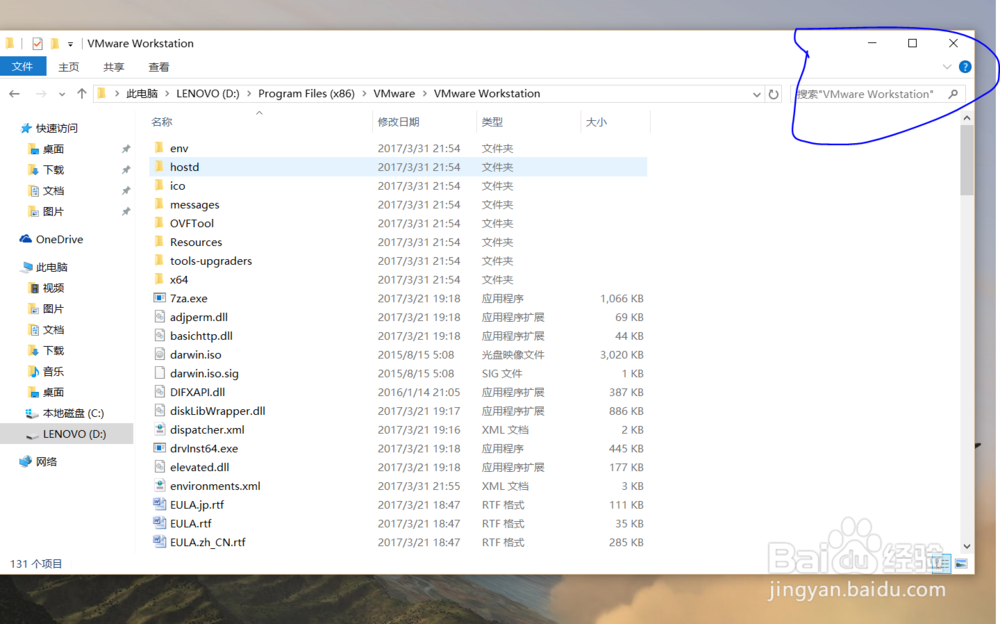The width and height of the screenshot is (1000, 624).
Task: Go back with the left arrow
Action: 15,94
